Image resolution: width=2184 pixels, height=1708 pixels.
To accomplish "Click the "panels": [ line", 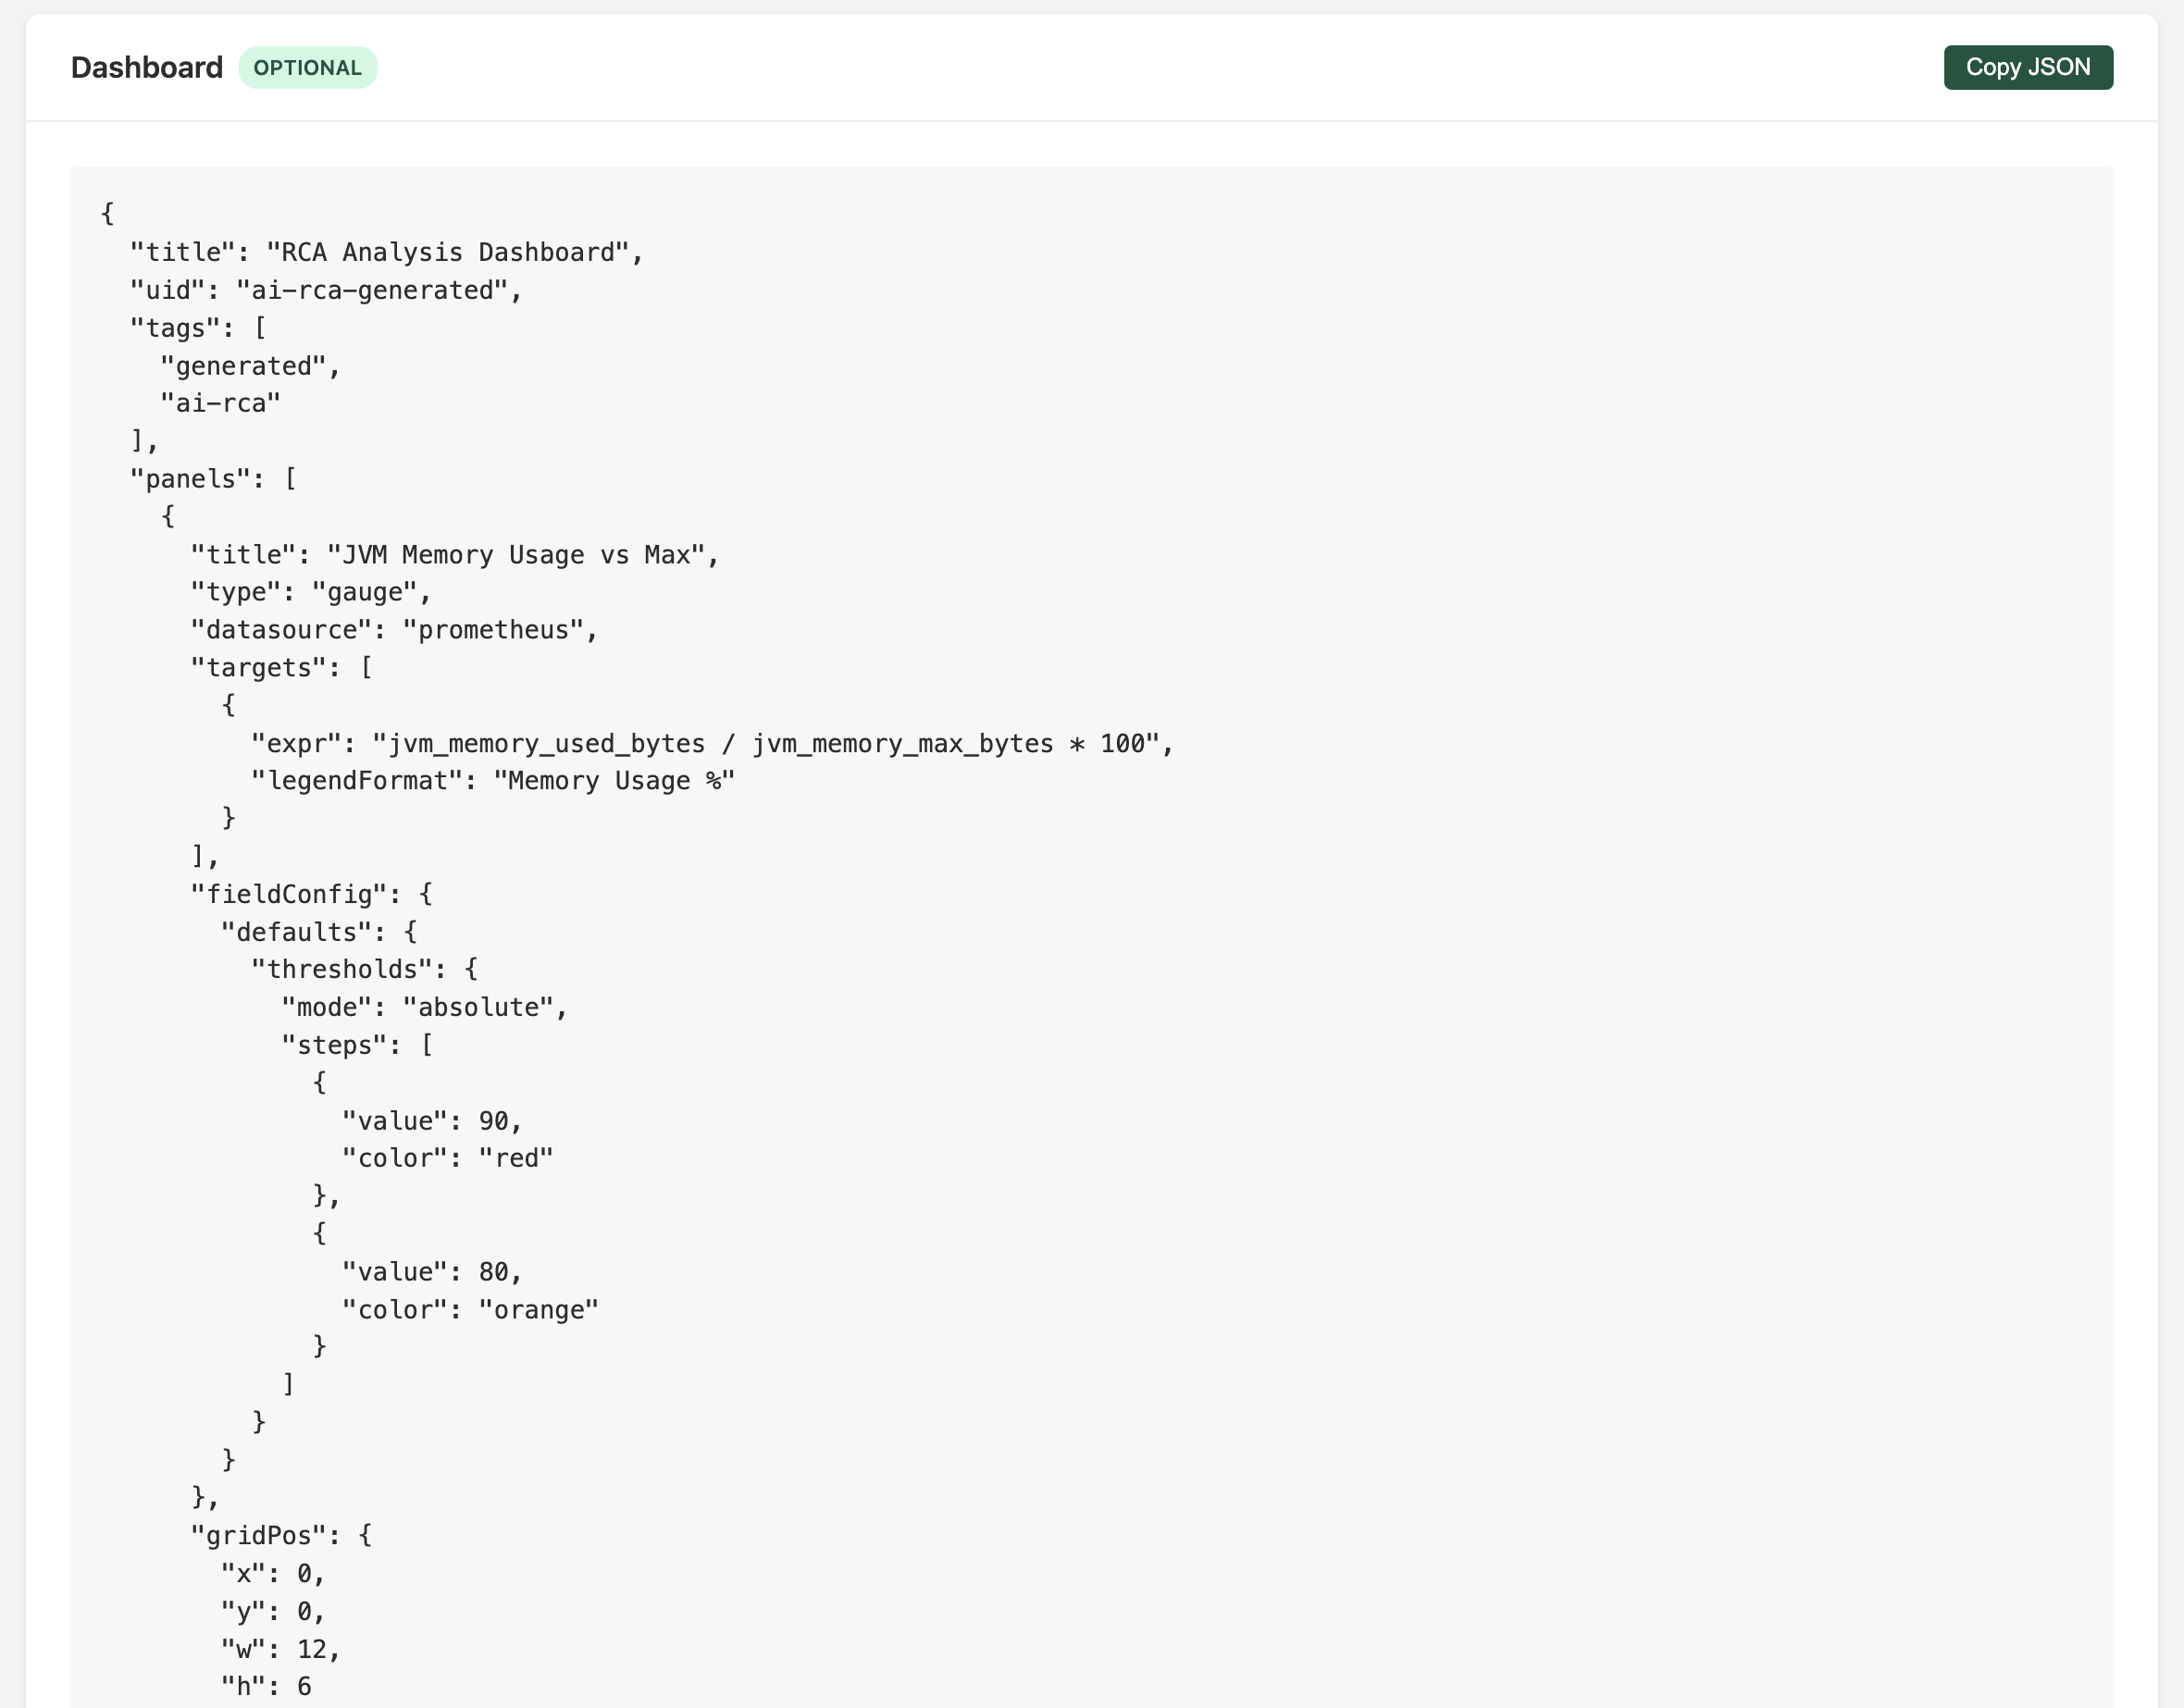I will click(x=213, y=479).
